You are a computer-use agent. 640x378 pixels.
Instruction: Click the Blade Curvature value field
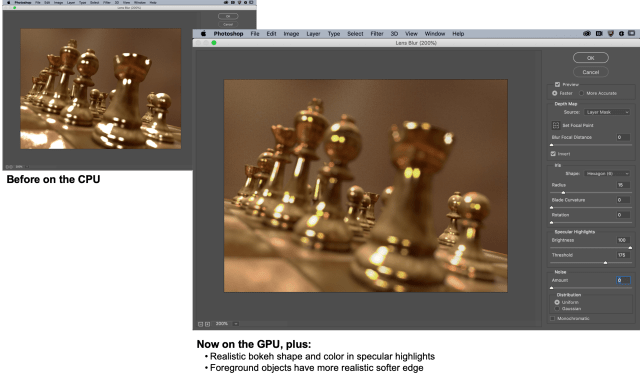pos(623,200)
